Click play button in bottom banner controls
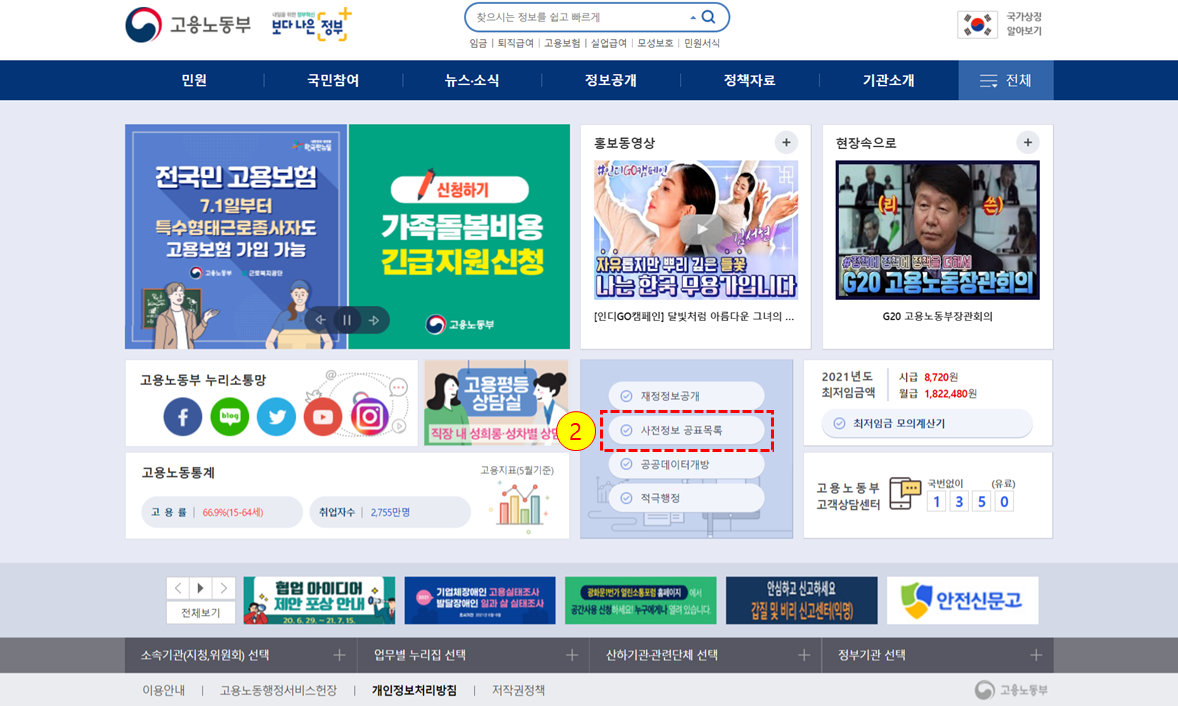The image size is (1178, 706). (x=201, y=588)
